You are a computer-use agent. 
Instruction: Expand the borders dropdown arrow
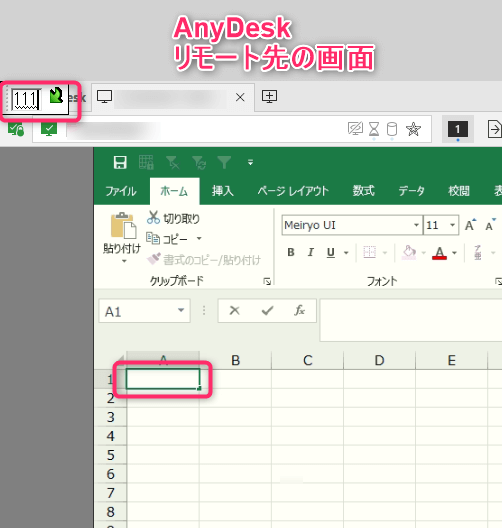pyautogui.click(x=385, y=253)
